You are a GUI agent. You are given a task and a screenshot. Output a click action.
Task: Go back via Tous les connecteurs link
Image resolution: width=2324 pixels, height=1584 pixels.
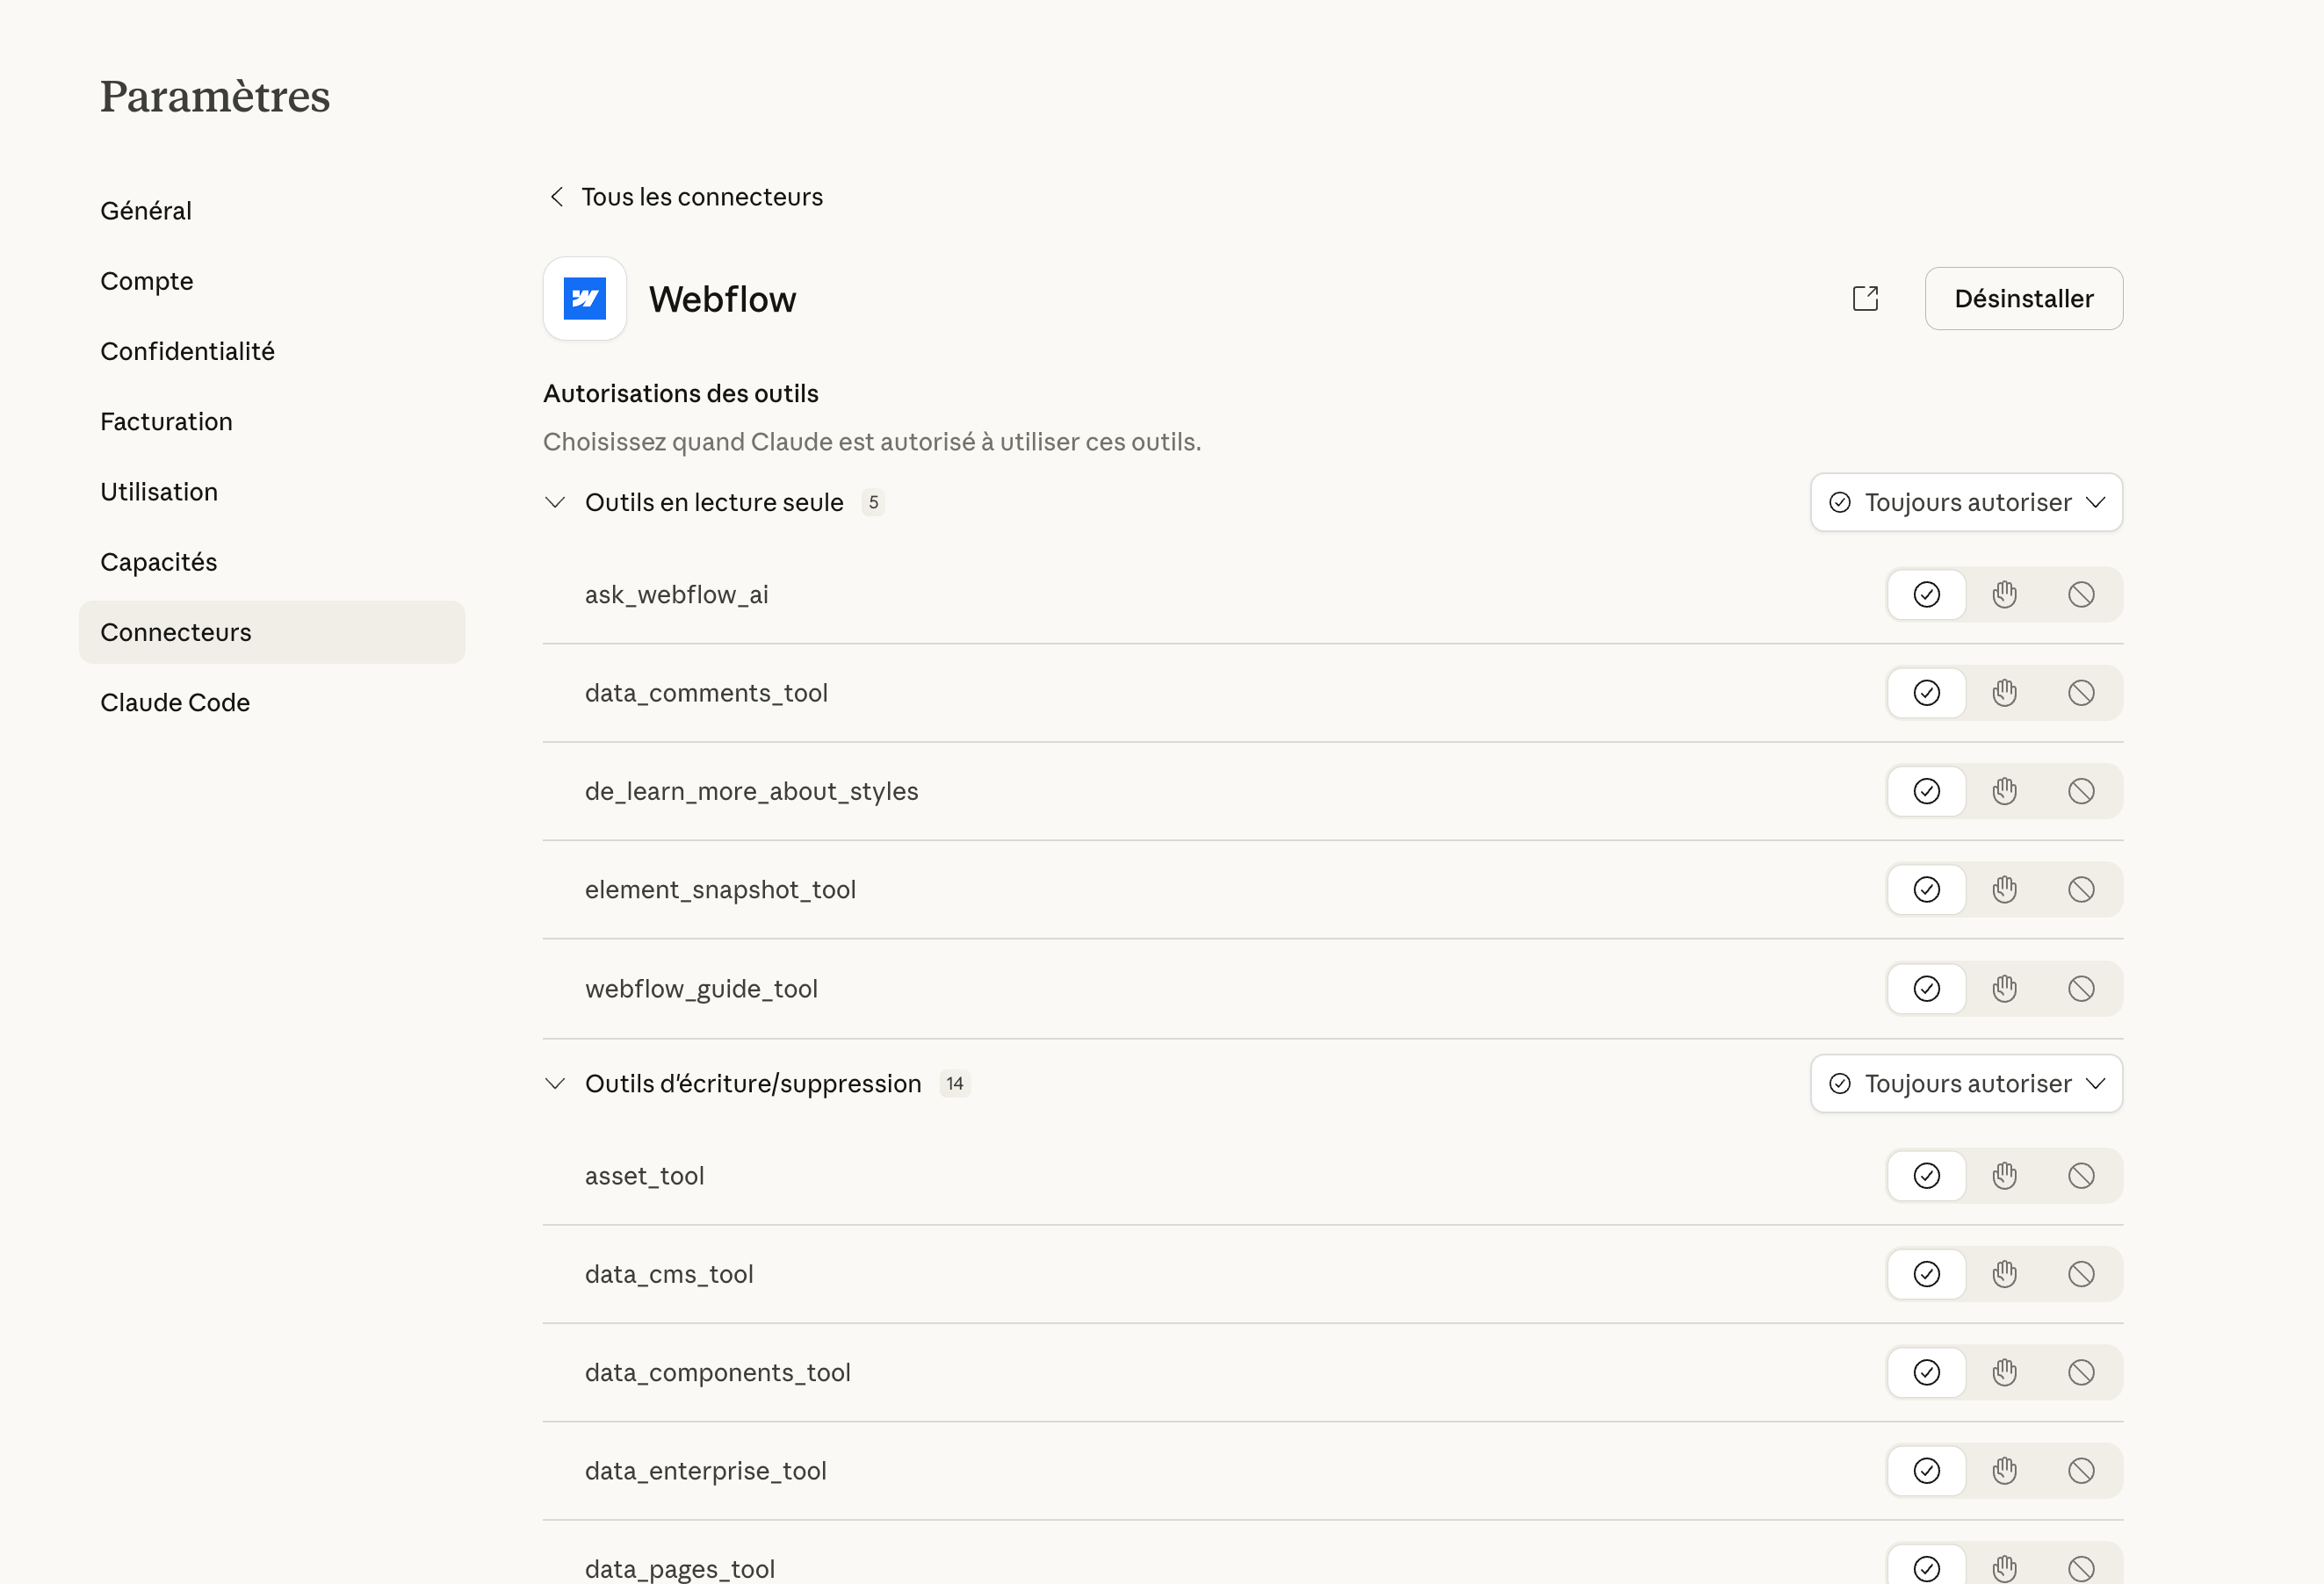701,196
